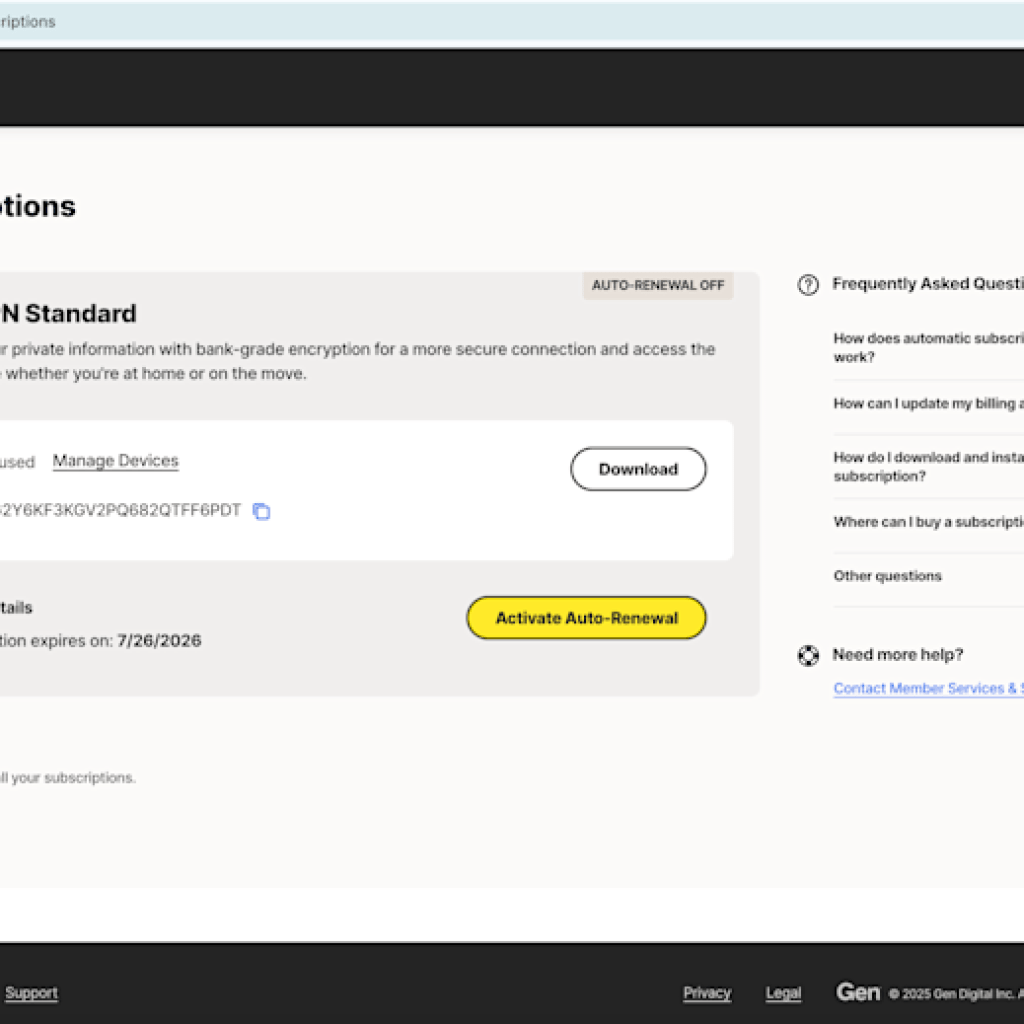Select the product key text field
The width and height of the screenshot is (1024, 1024).
point(120,509)
